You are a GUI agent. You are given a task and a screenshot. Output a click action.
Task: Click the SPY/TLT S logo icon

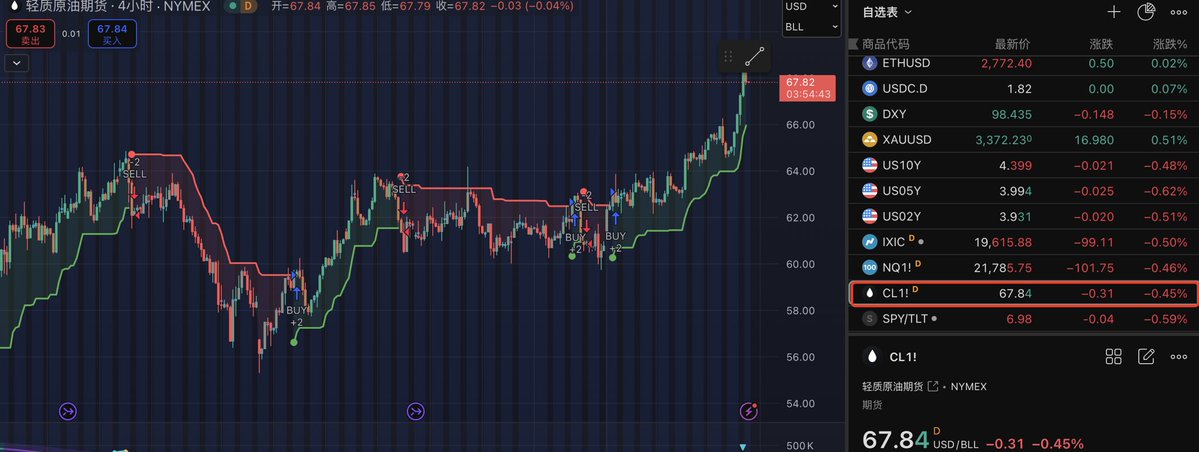[x=869, y=318]
